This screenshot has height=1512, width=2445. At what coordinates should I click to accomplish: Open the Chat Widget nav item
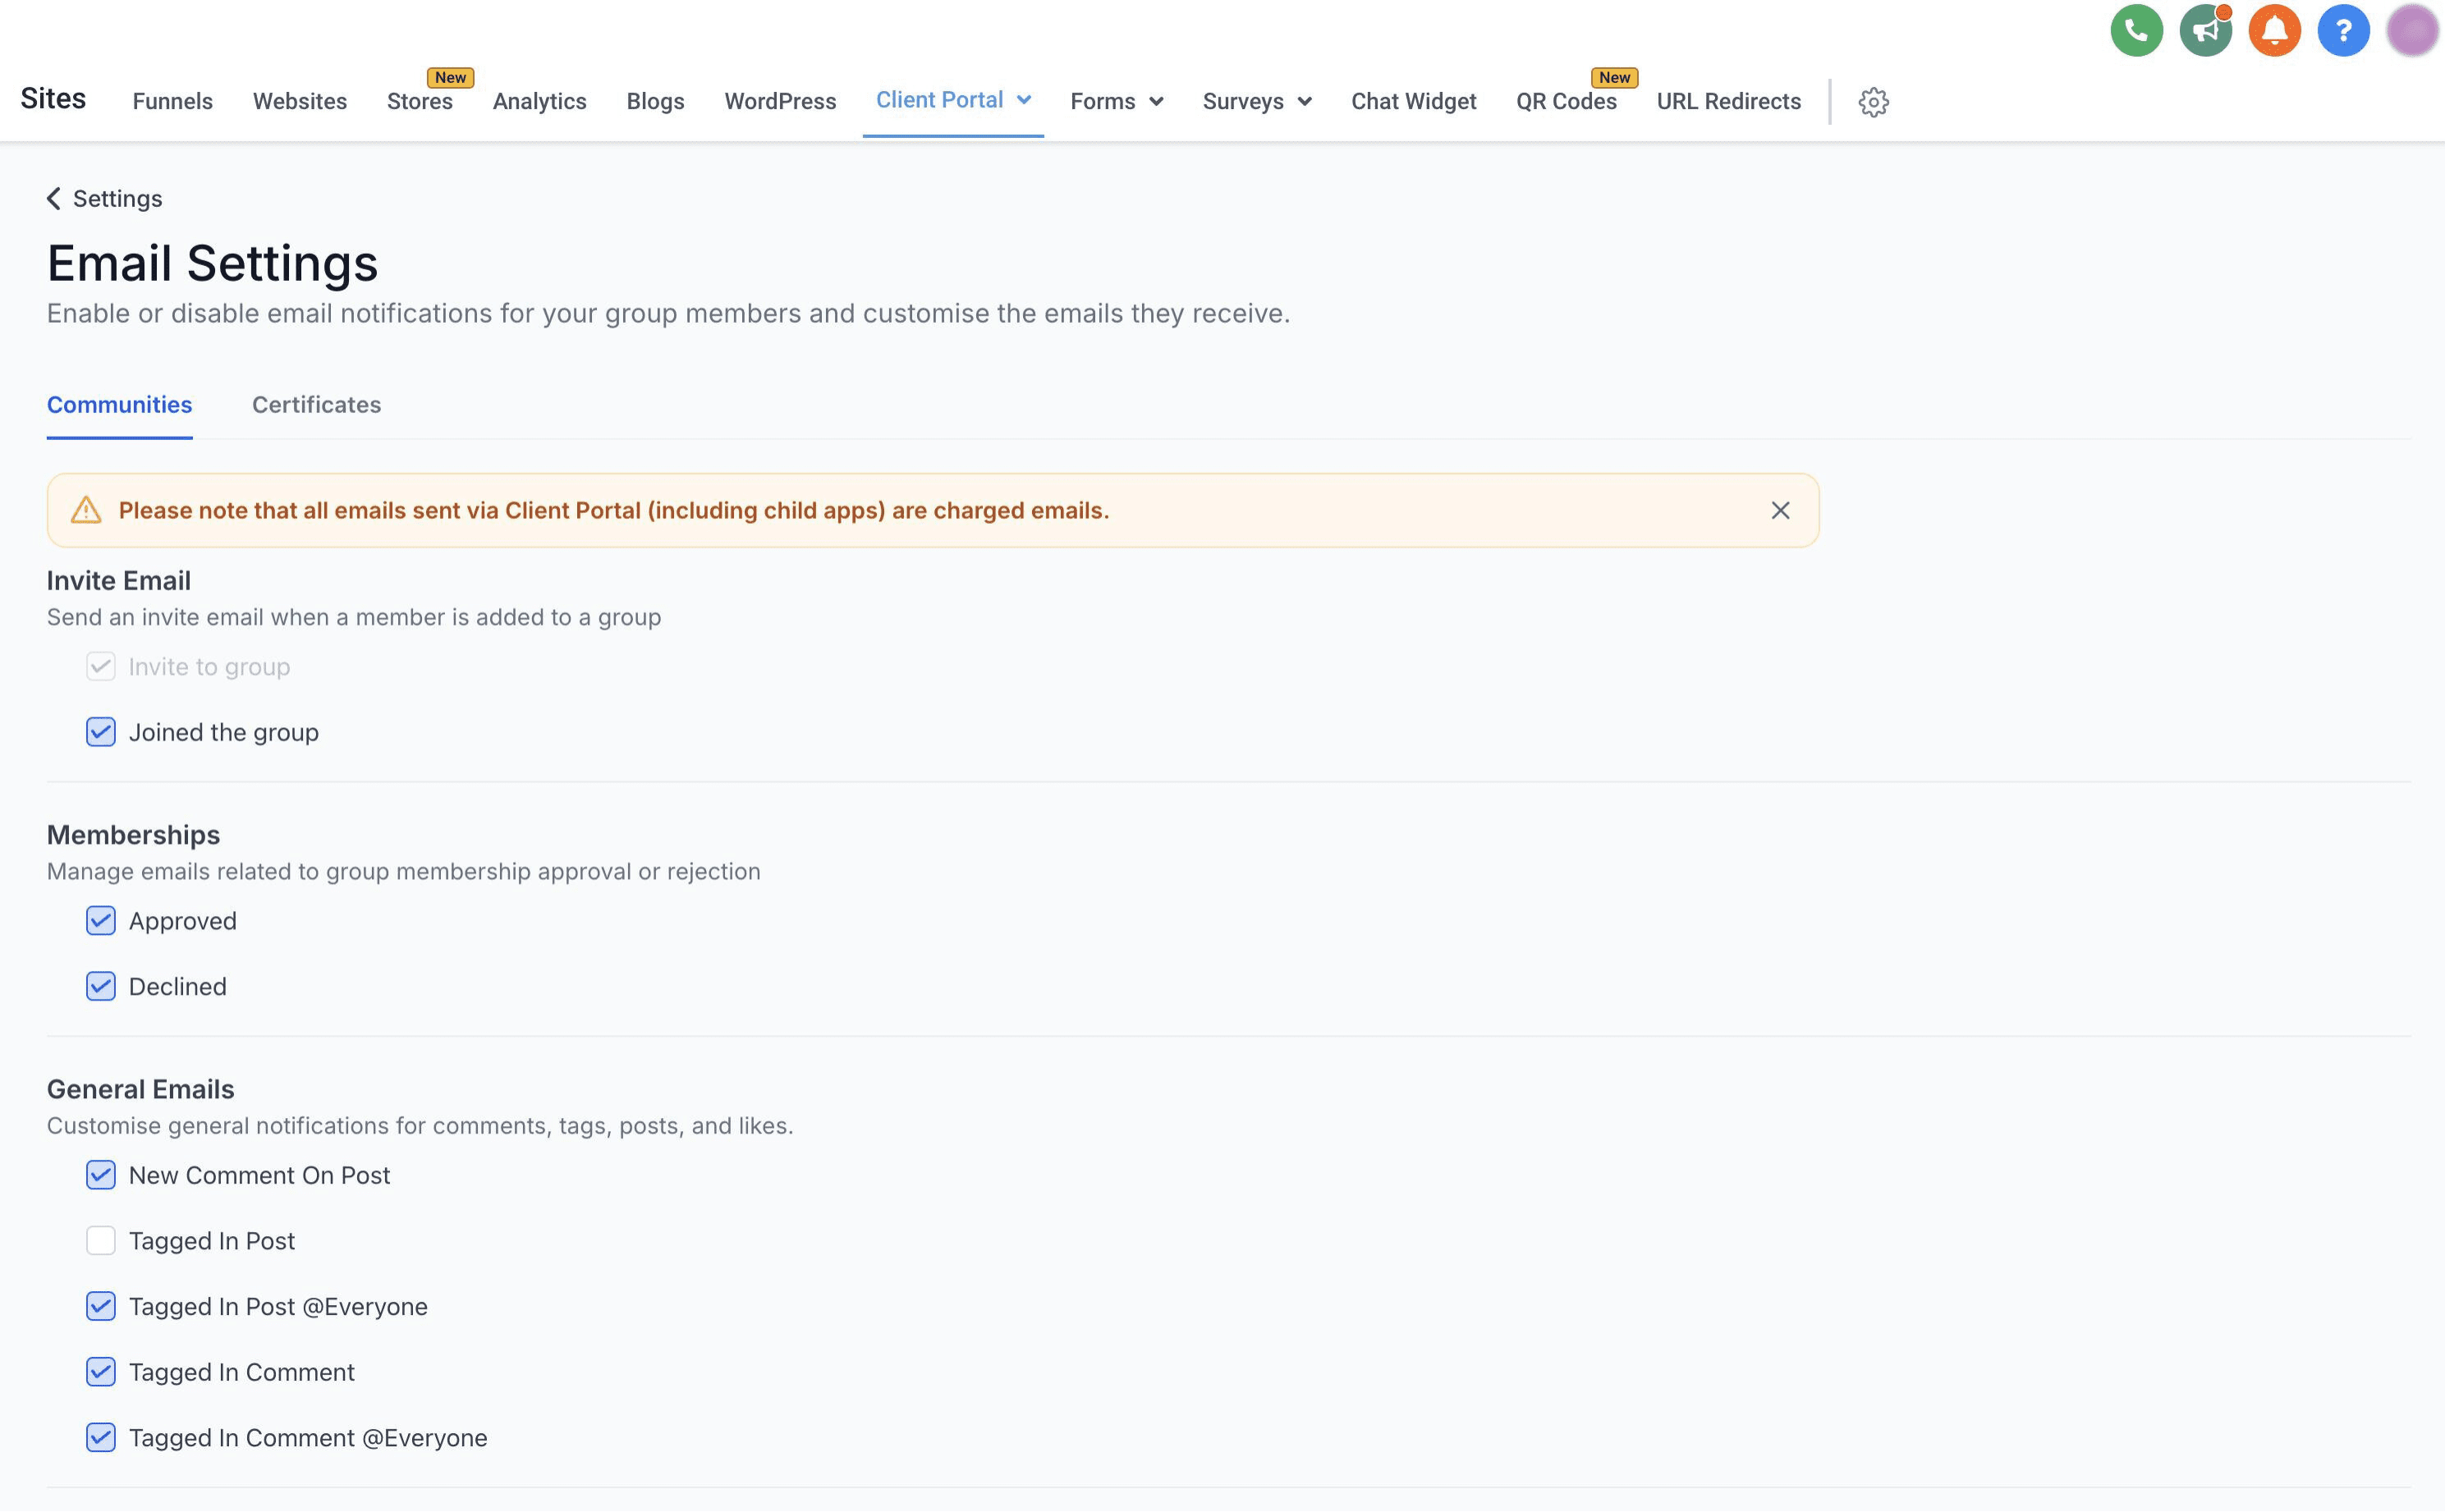[1413, 101]
